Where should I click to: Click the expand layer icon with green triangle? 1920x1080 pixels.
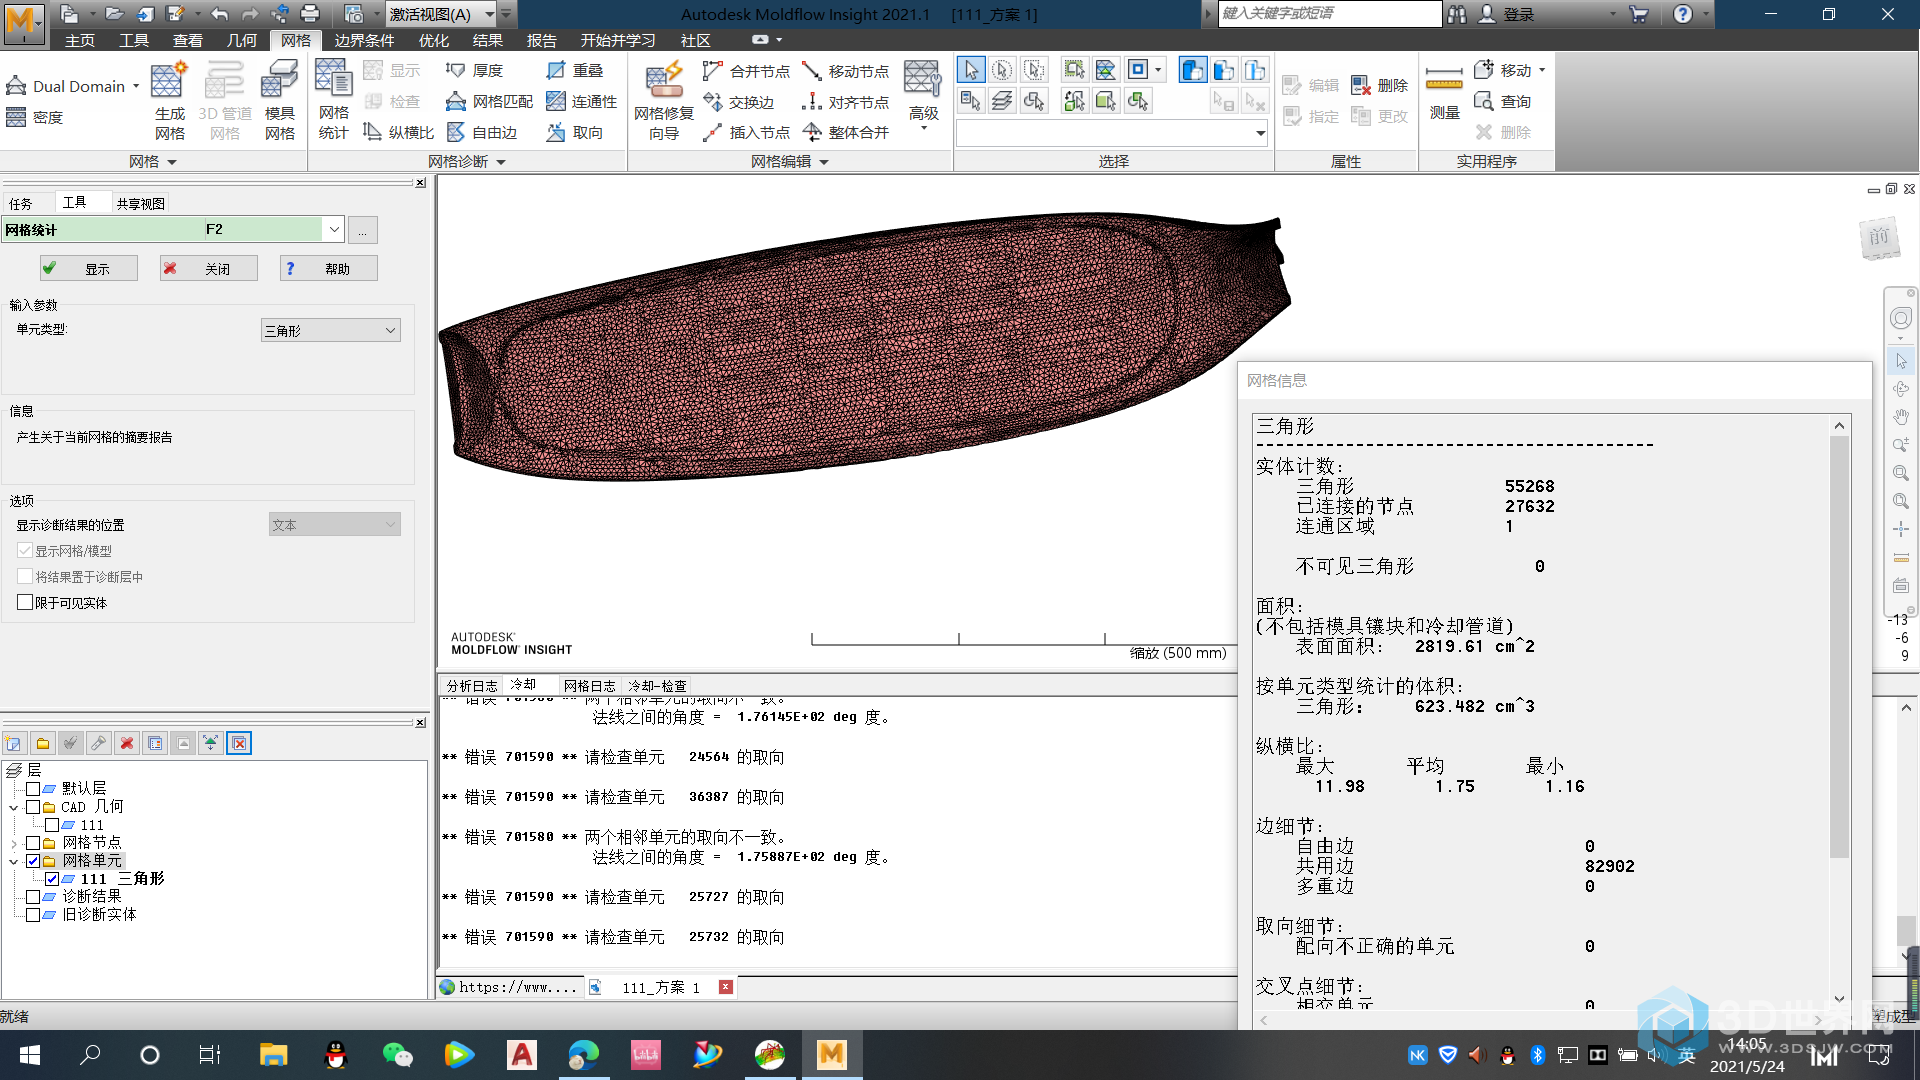coord(211,743)
